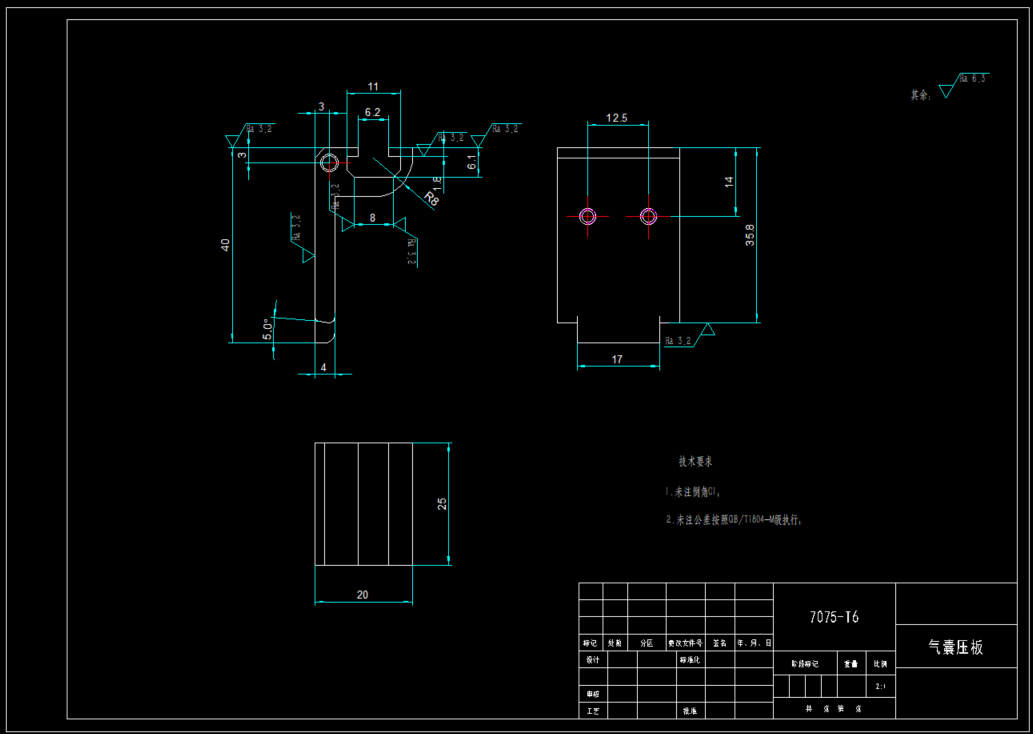
Task: Click the "8" dimension value
Action: tap(373, 218)
